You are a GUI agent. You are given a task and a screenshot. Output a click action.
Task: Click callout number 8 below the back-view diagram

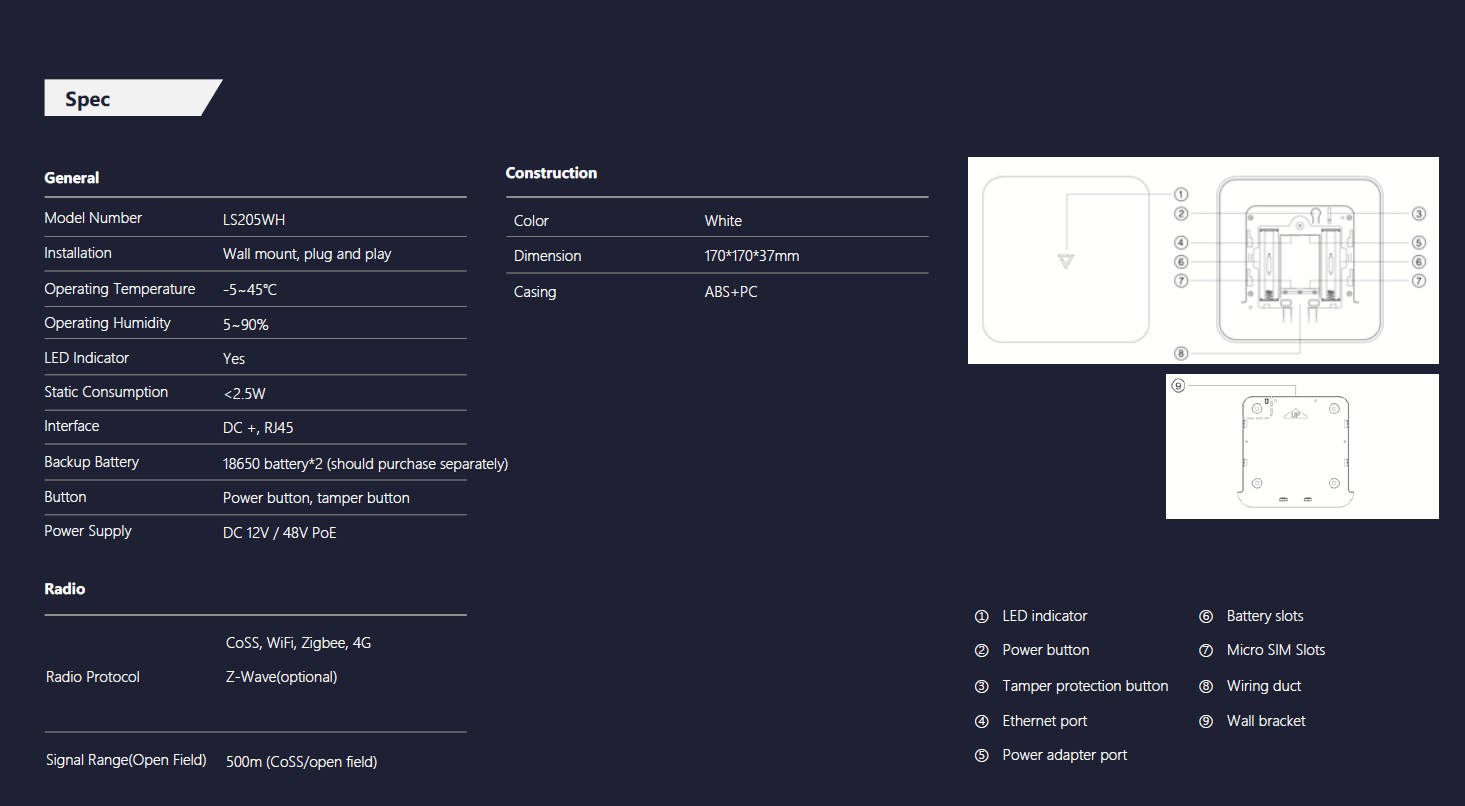(1181, 353)
